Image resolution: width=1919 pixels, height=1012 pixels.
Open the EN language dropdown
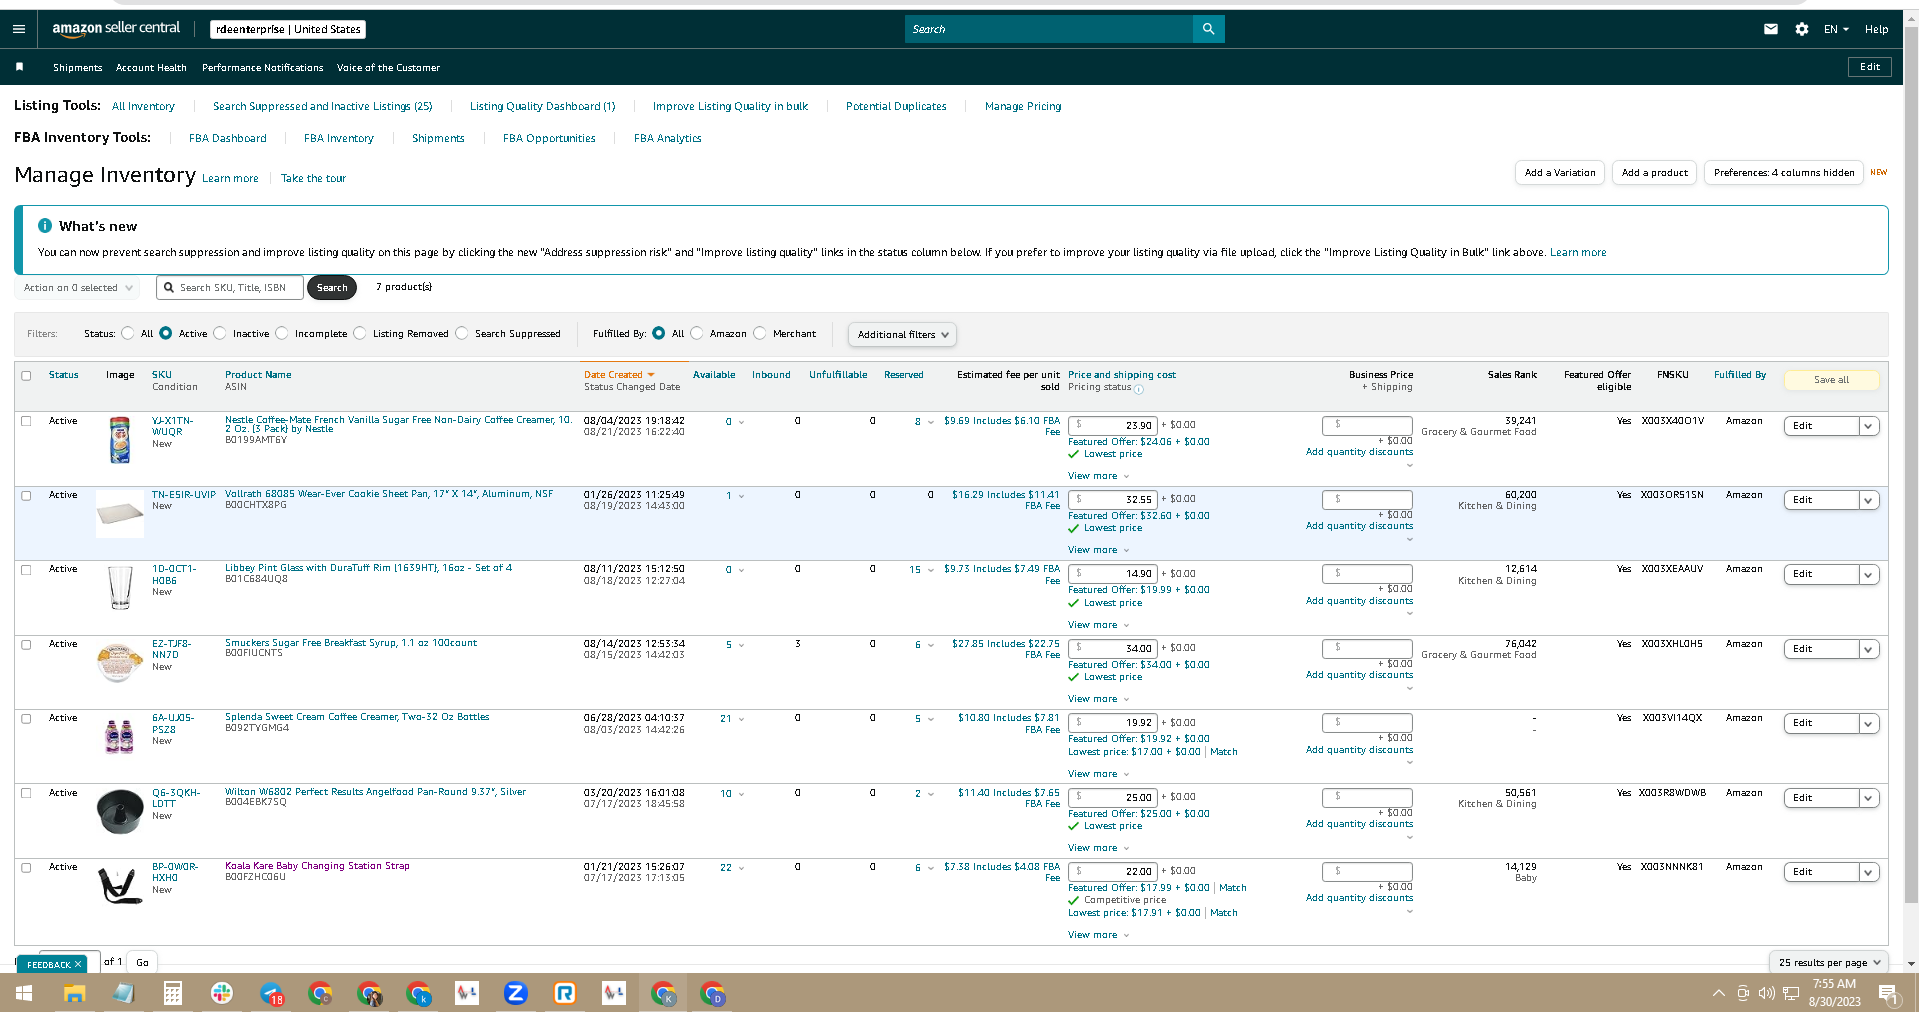[x=1836, y=29]
